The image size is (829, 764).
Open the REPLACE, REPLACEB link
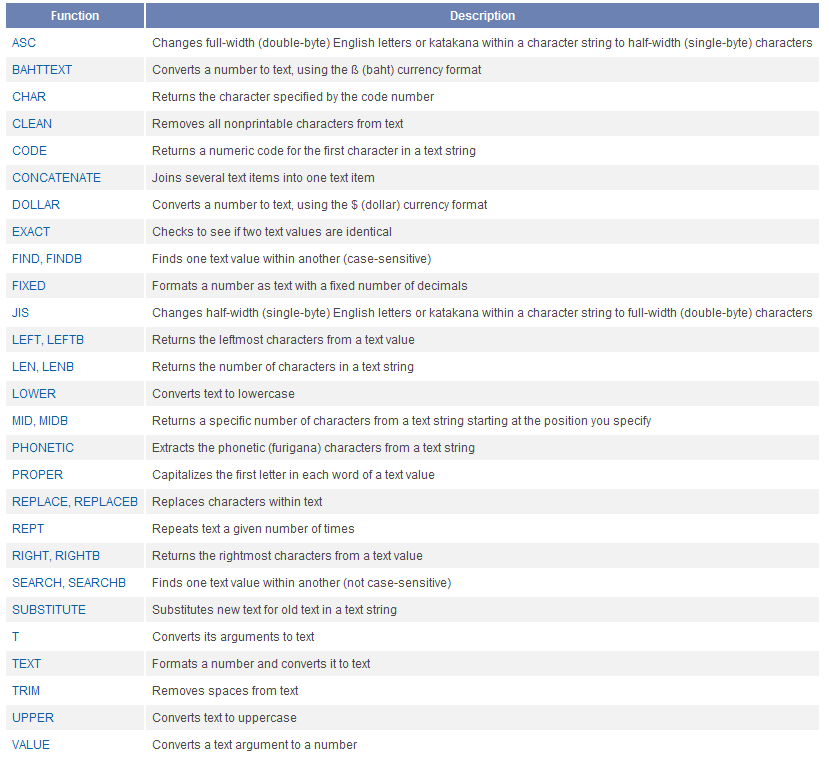(x=75, y=501)
